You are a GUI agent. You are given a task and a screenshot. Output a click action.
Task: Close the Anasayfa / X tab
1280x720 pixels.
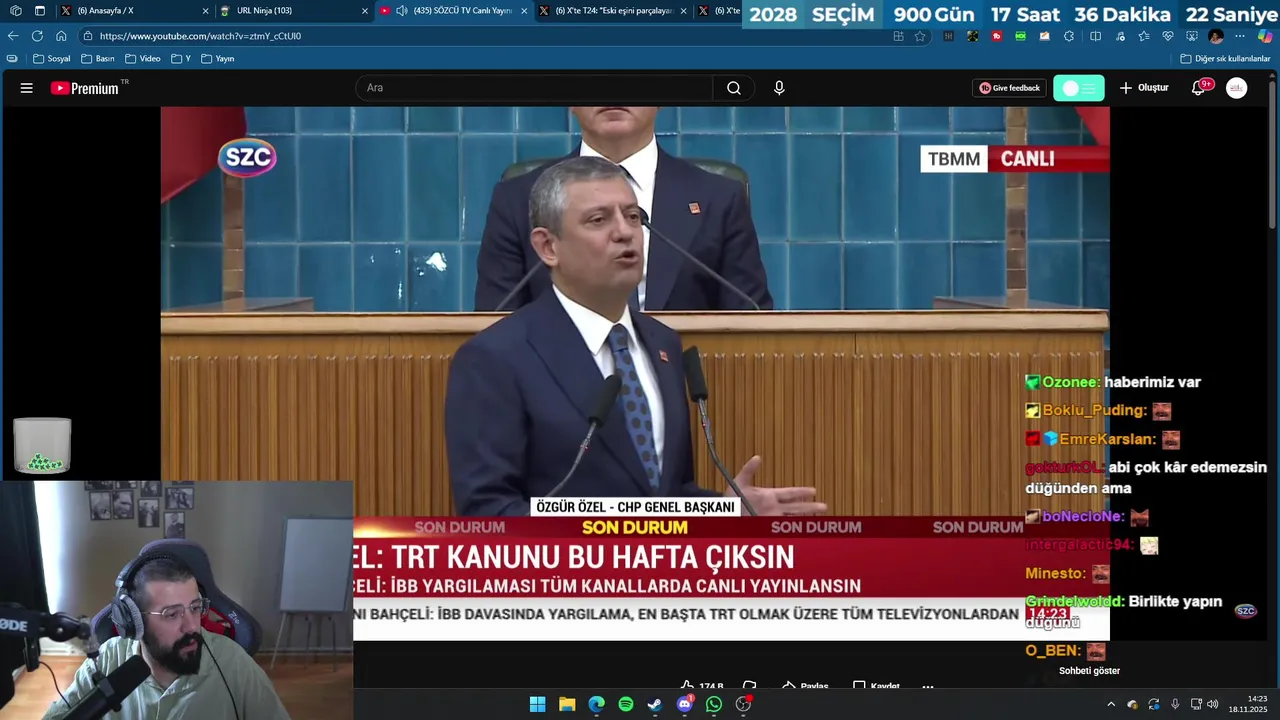coord(205,11)
